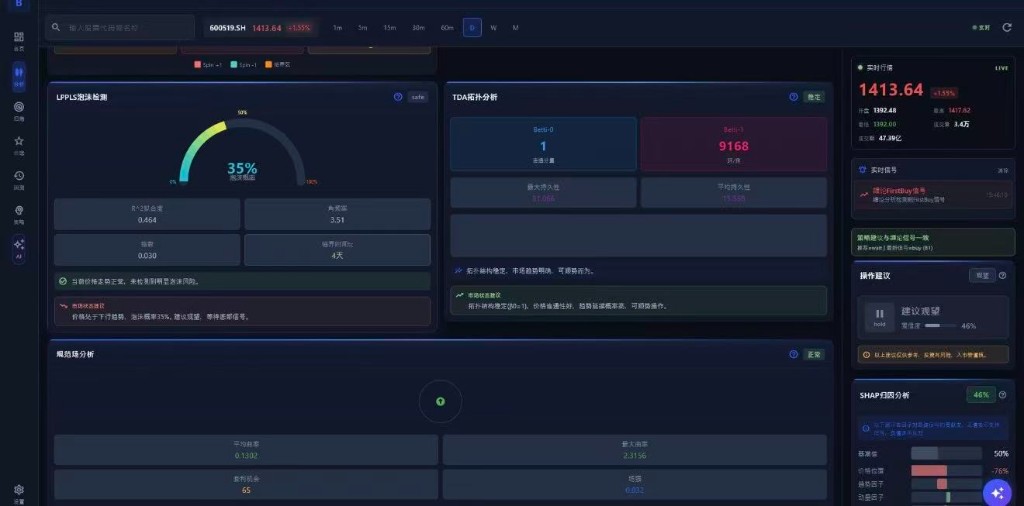Open the settings gear in sidebar
1024x506 pixels.
click(19, 489)
